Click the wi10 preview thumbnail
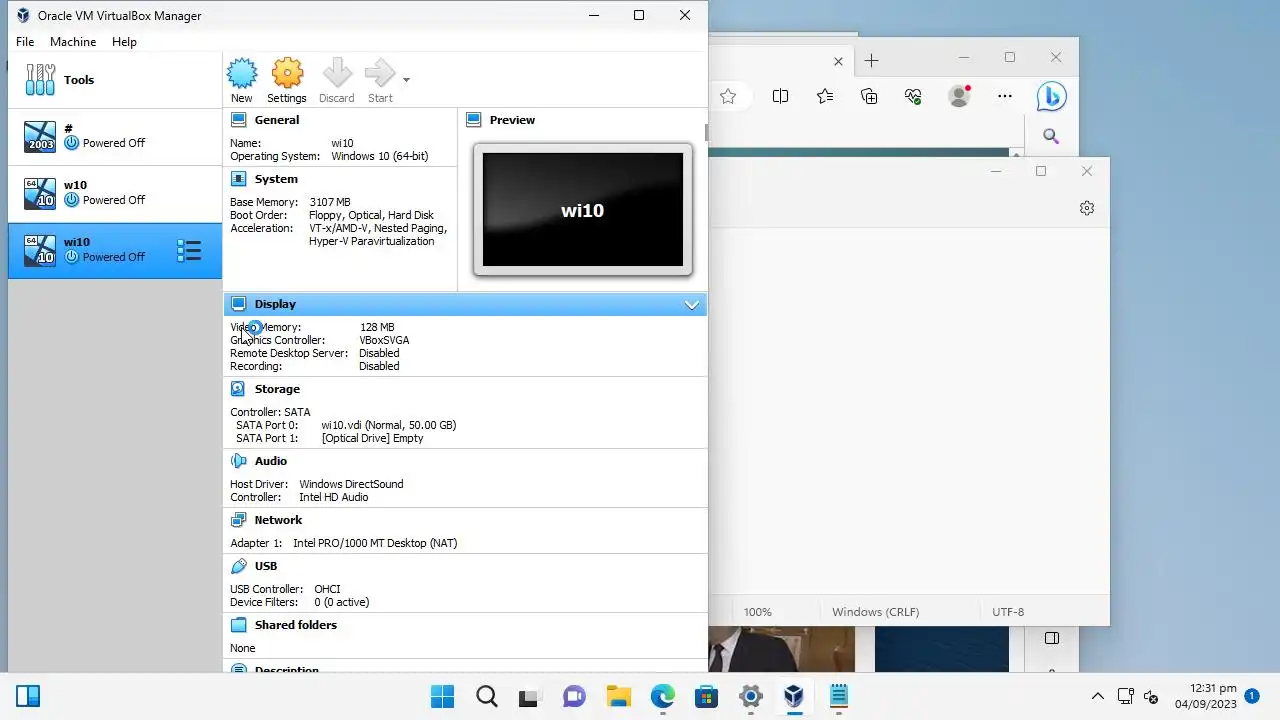 [x=582, y=209]
